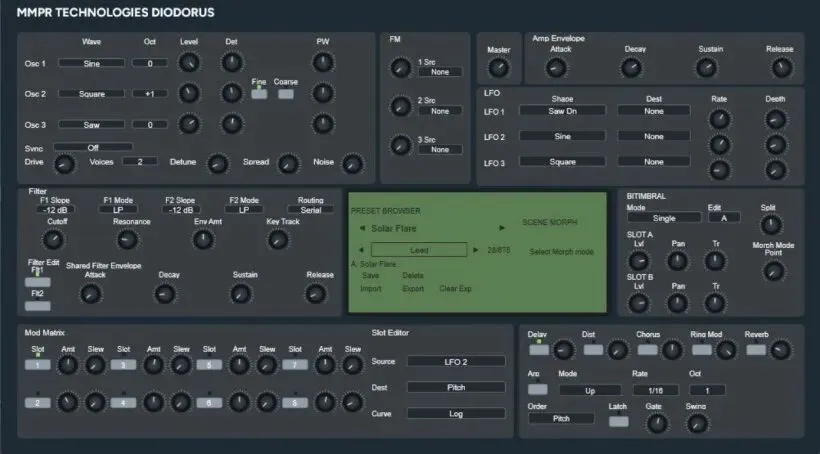Open the Bitimbral Mode dropdown showing Single
The width and height of the screenshot is (820, 454).
coord(664,218)
